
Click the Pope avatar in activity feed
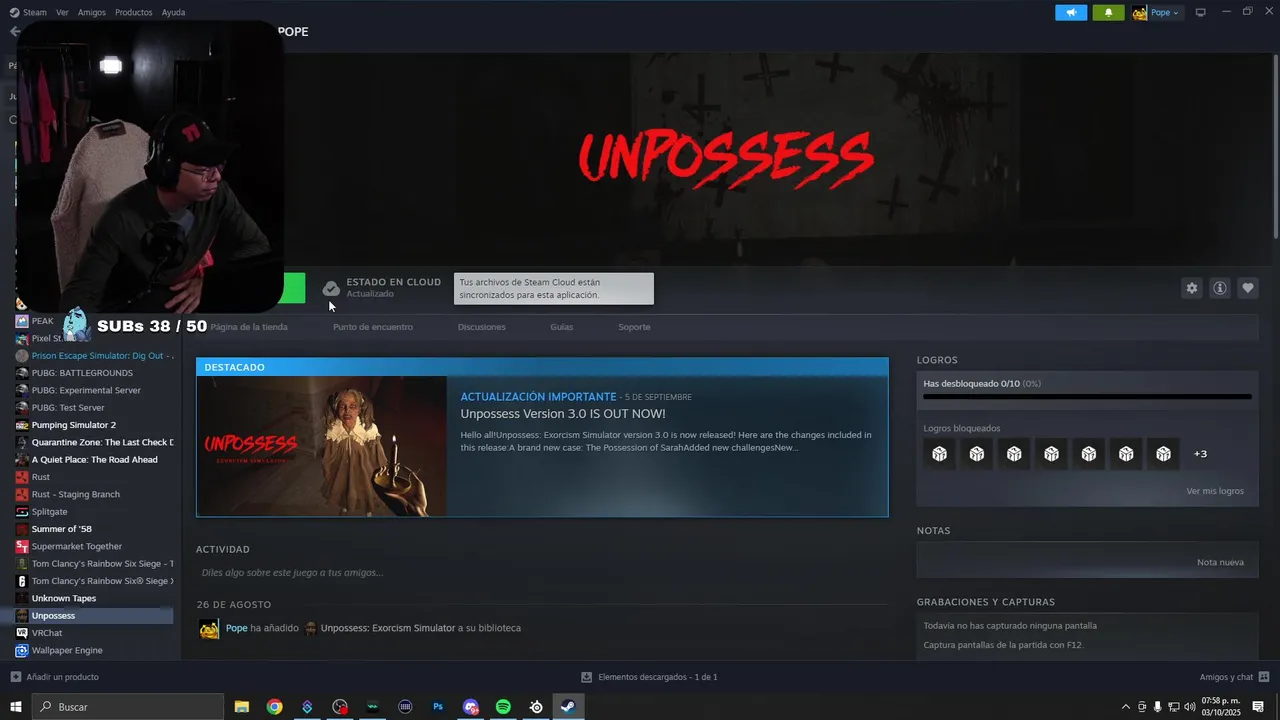209,628
